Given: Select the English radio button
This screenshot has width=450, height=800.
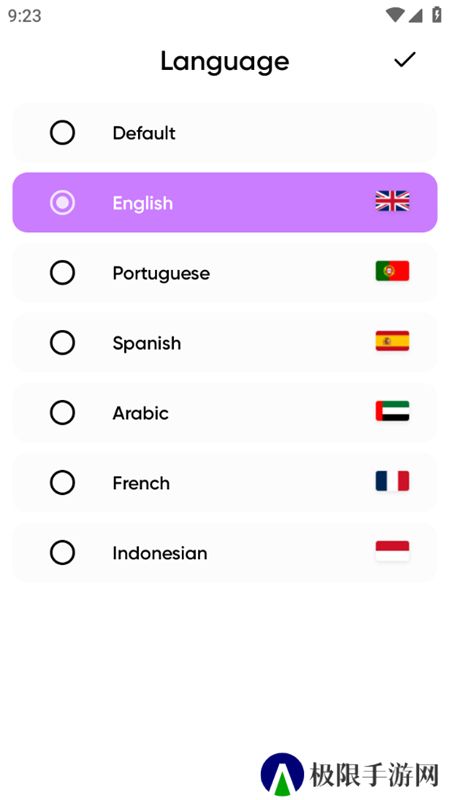Looking at the screenshot, I should tap(62, 203).
